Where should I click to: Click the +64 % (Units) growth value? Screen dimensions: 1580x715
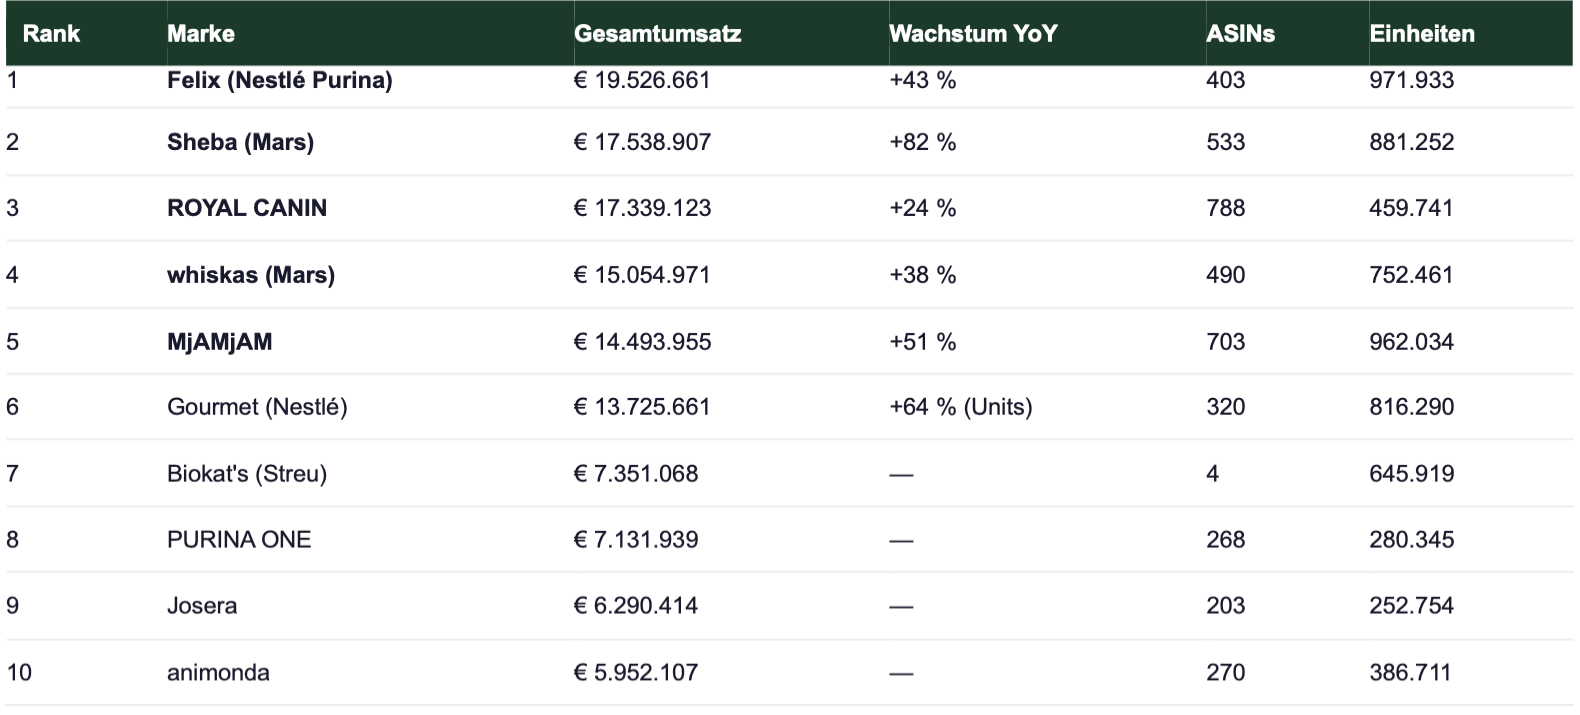pos(960,407)
